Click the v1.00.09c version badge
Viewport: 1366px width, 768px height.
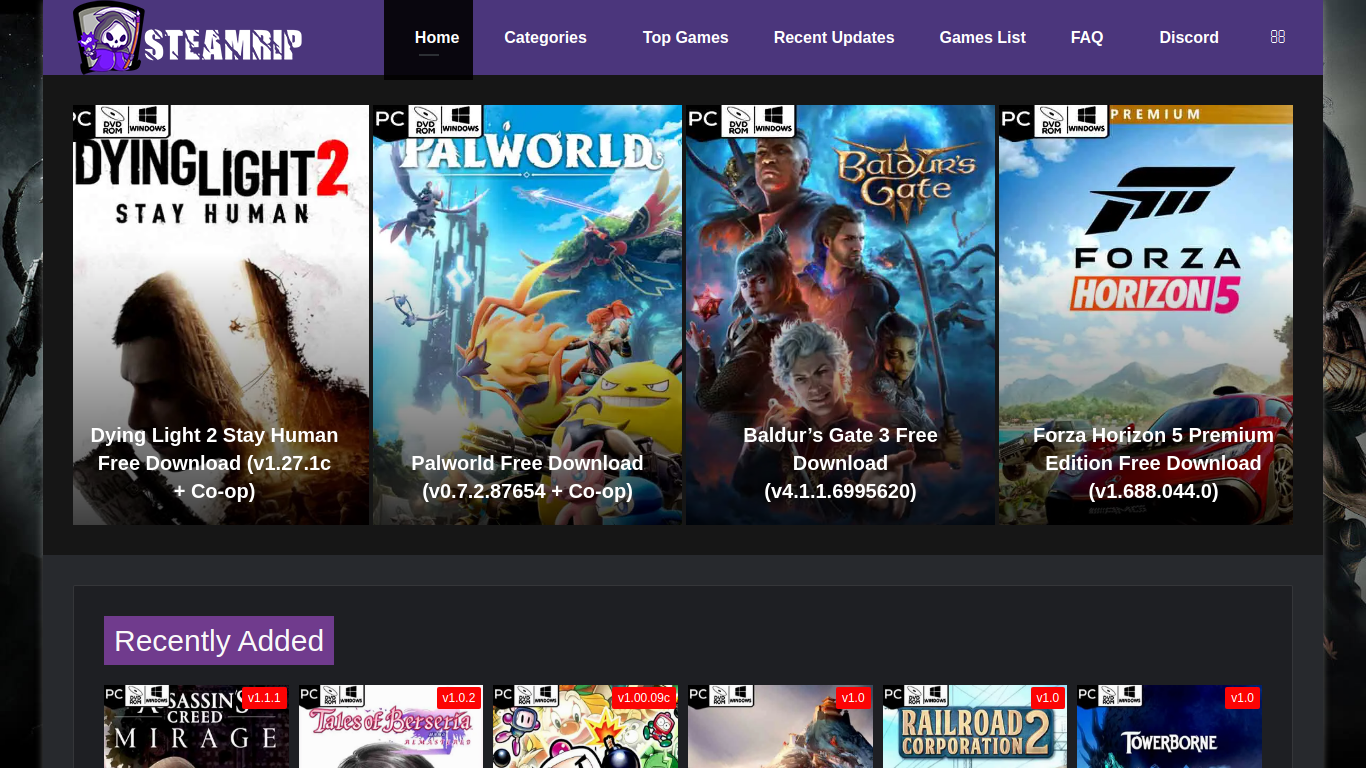[x=644, y=698]
